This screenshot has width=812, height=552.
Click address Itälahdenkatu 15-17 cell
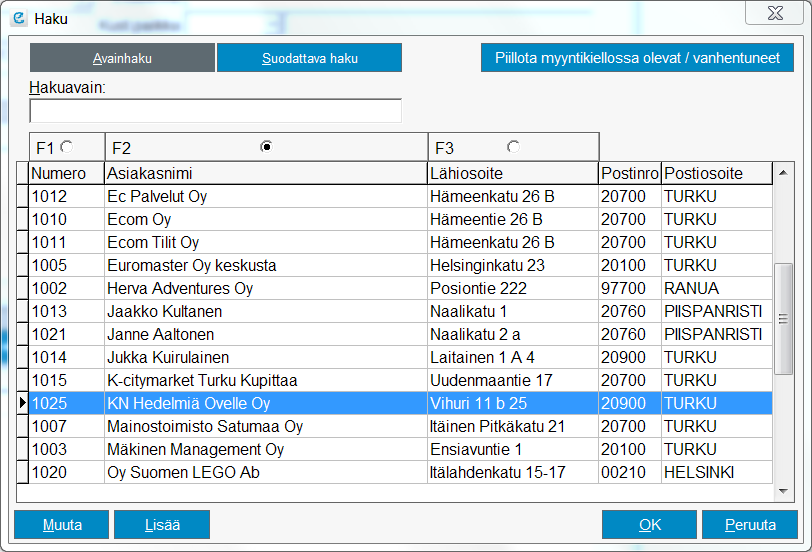click(513, 472)
